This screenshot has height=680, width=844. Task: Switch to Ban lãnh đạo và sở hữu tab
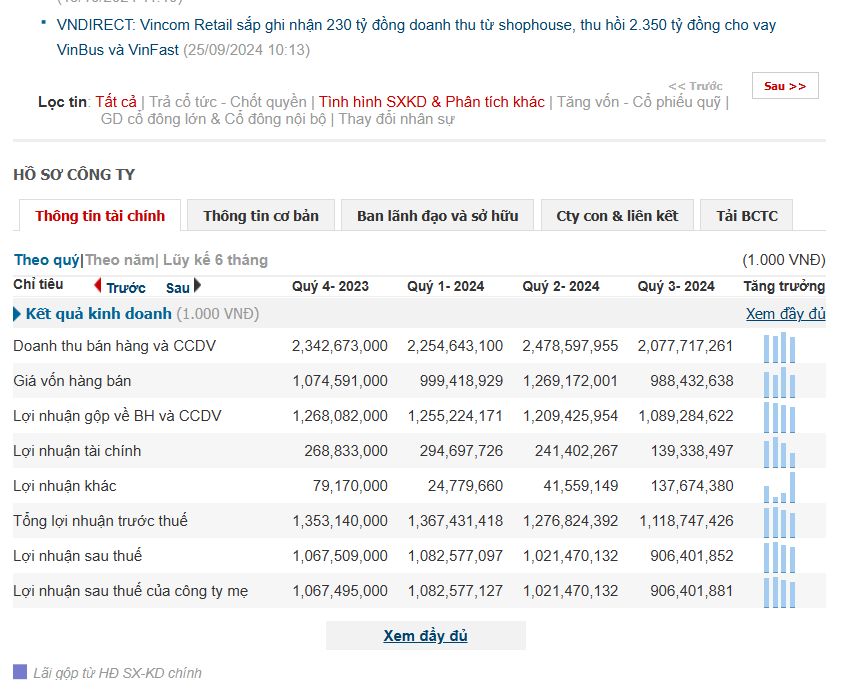tap(437, 216)
